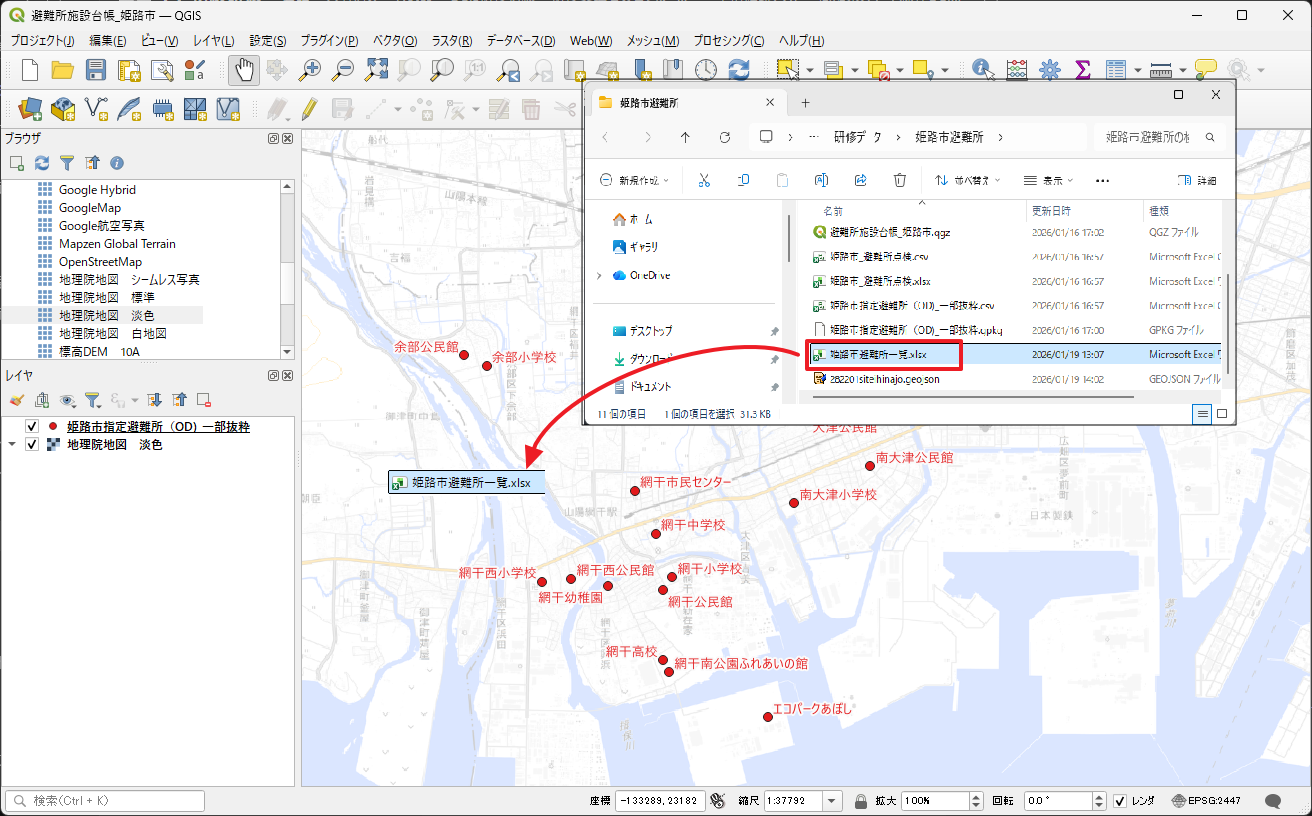1312x816 pixels.
Task: Open the 縮尺 scale dropdown
Action: click(832, 801)
